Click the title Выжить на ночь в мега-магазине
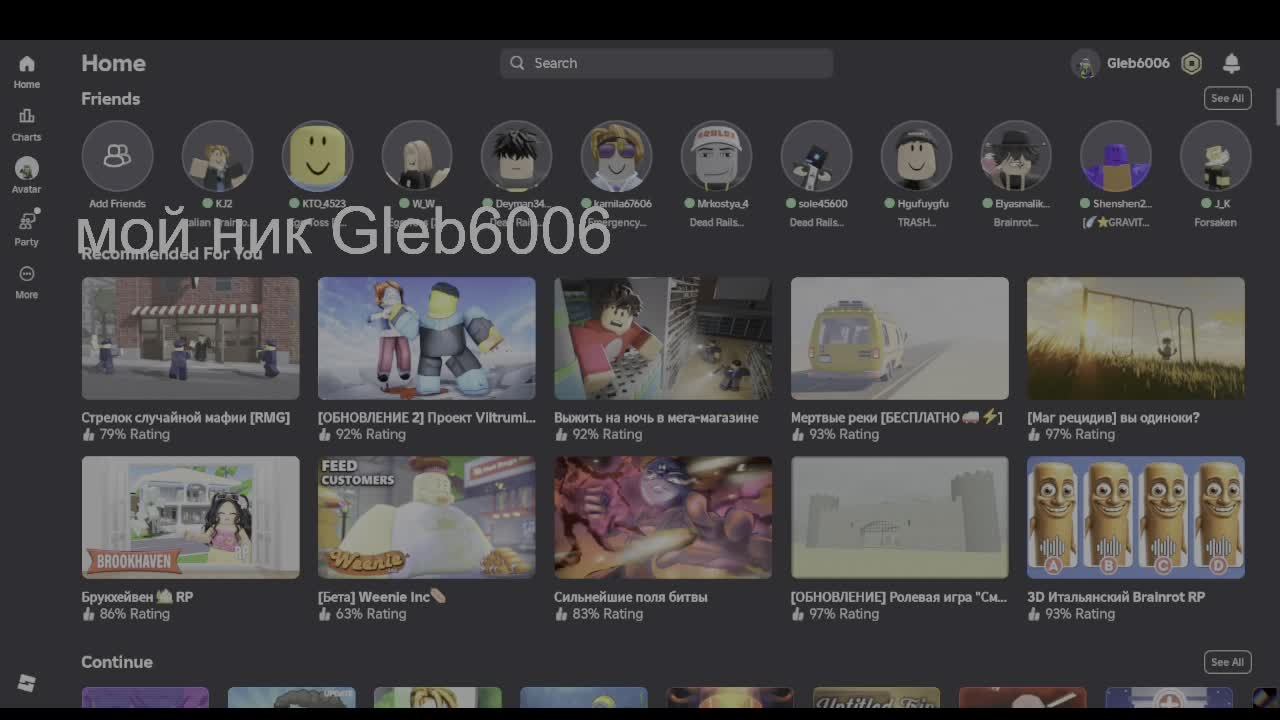1280x720 pixels. [656, 417]
